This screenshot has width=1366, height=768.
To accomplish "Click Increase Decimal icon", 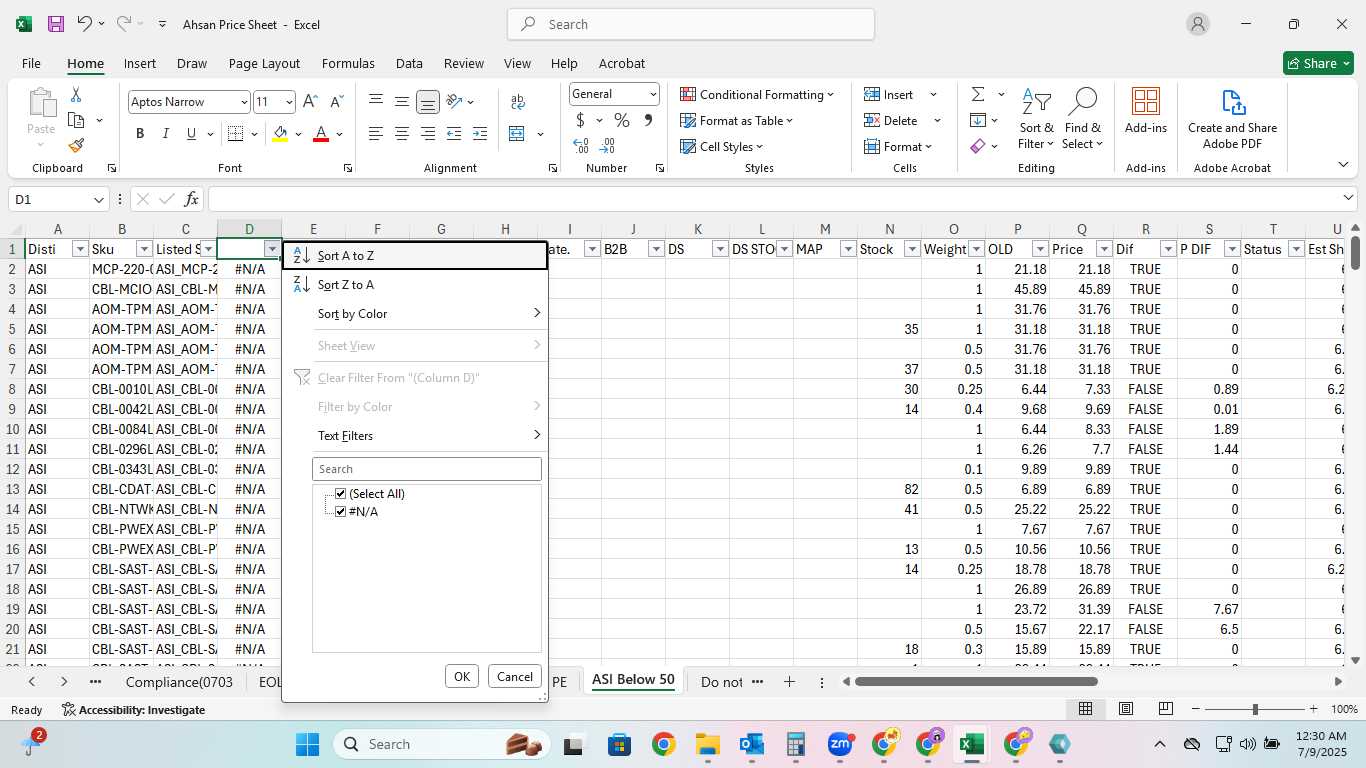I will 580,146.
